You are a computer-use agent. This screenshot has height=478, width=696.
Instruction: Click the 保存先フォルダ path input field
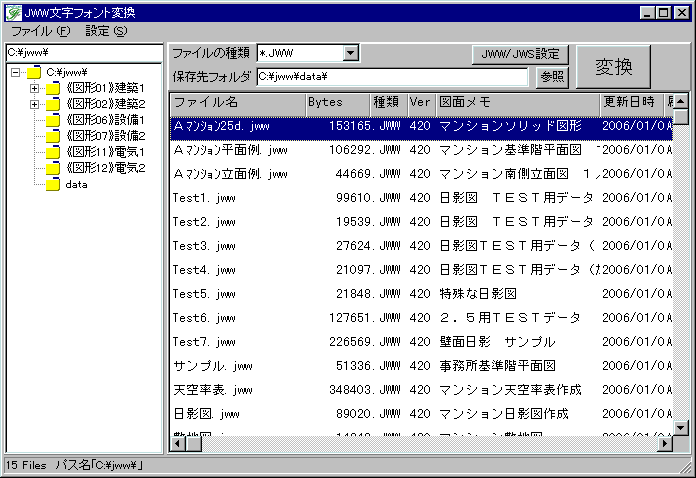[391, 76]
